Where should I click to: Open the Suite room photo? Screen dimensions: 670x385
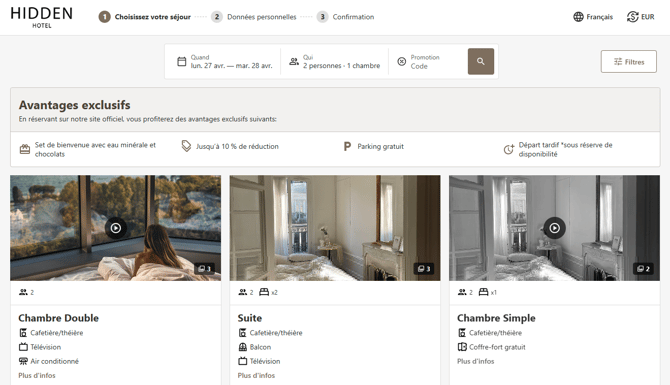pyautogui.click(x=335, y=228)
